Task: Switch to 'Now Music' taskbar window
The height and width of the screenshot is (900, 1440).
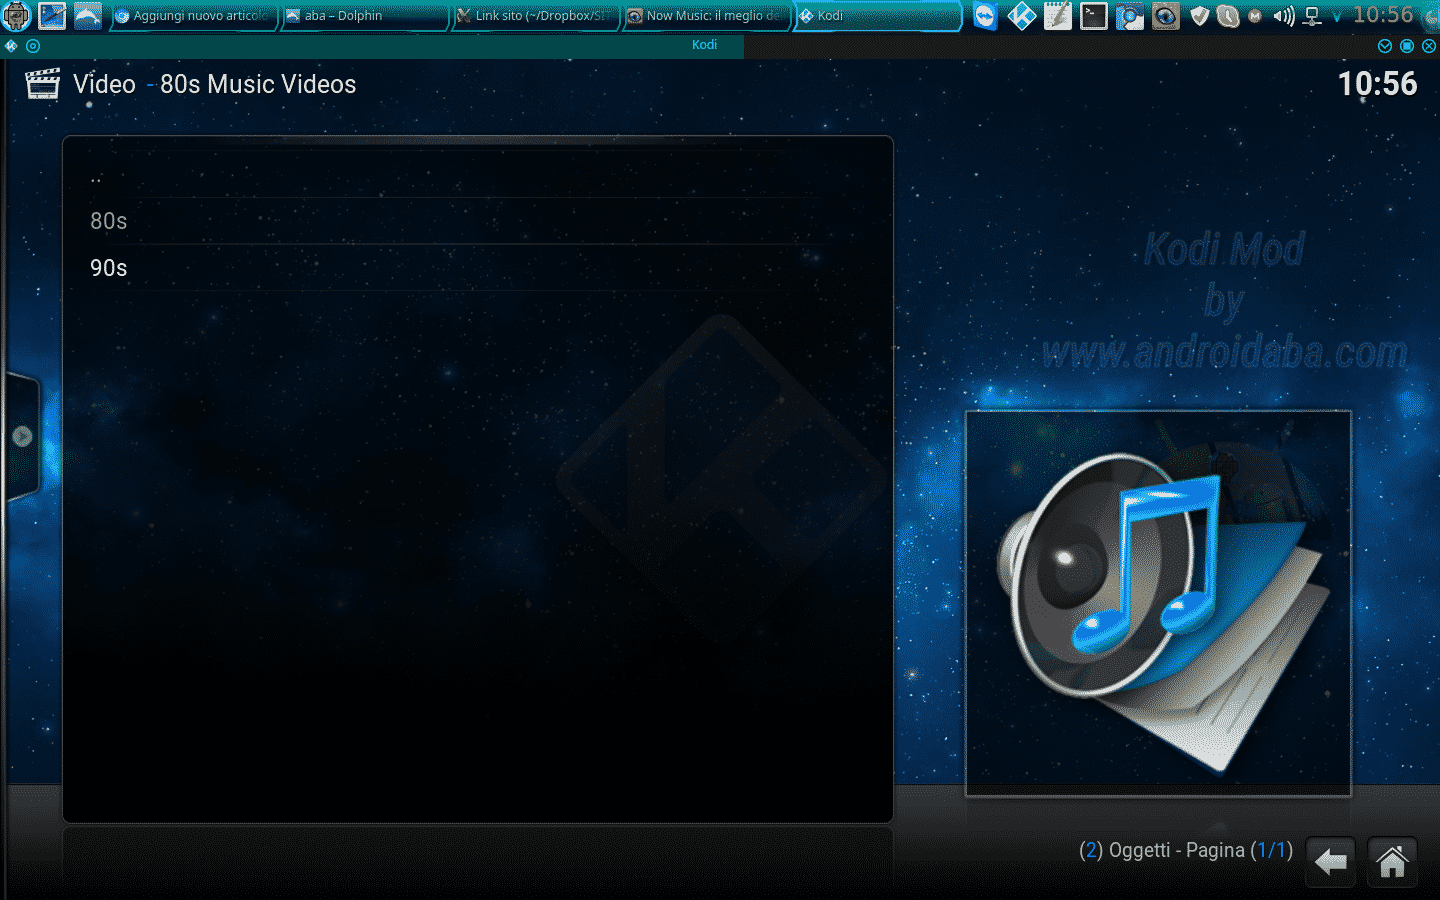Action: coord(706,16)
